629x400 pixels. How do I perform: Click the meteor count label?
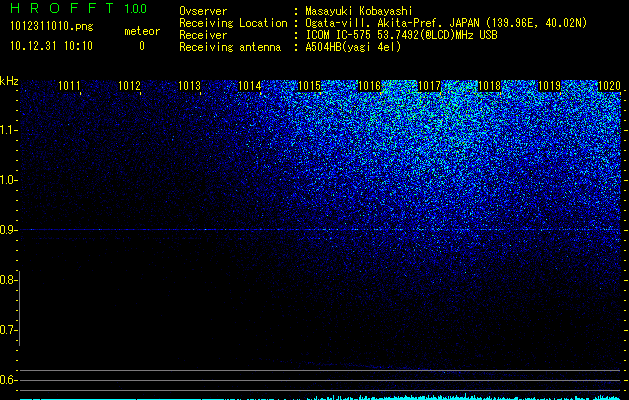[x=142, y=31]
